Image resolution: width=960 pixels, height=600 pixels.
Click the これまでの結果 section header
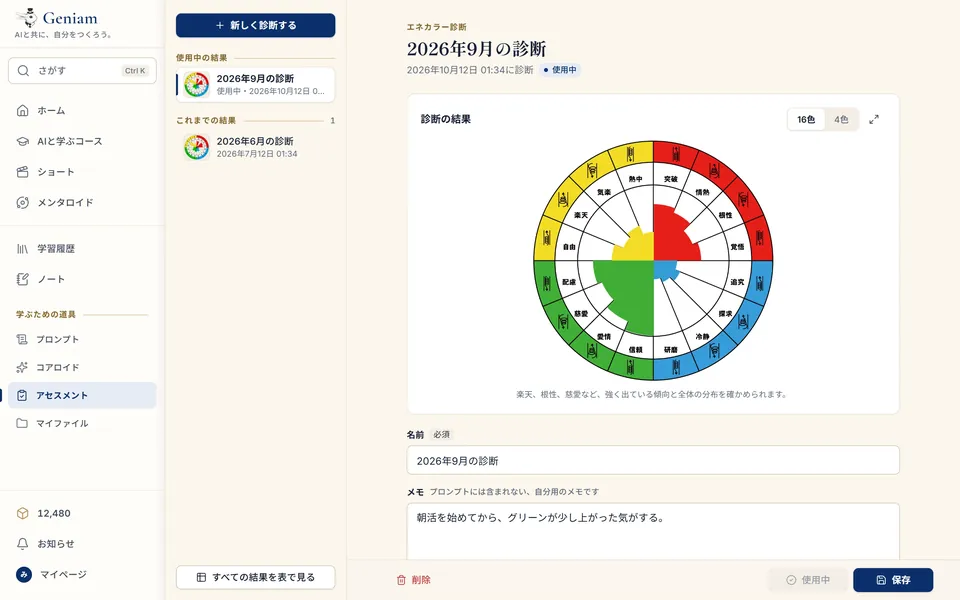(x=206, y=120)
